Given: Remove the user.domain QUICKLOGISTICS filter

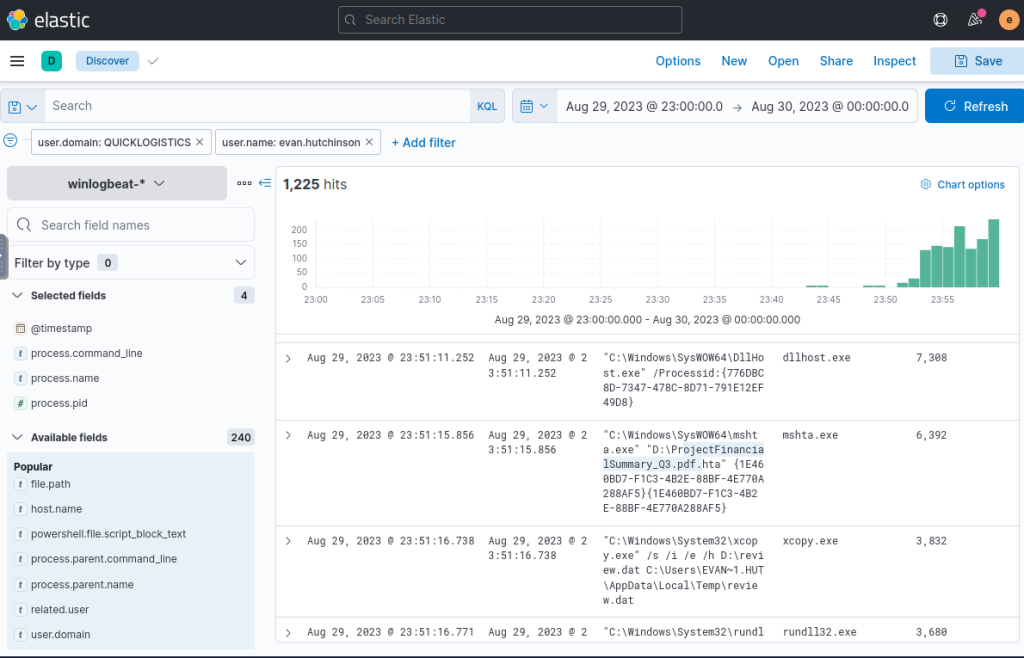Looking at the screenshot, I should tap(200, 142).
